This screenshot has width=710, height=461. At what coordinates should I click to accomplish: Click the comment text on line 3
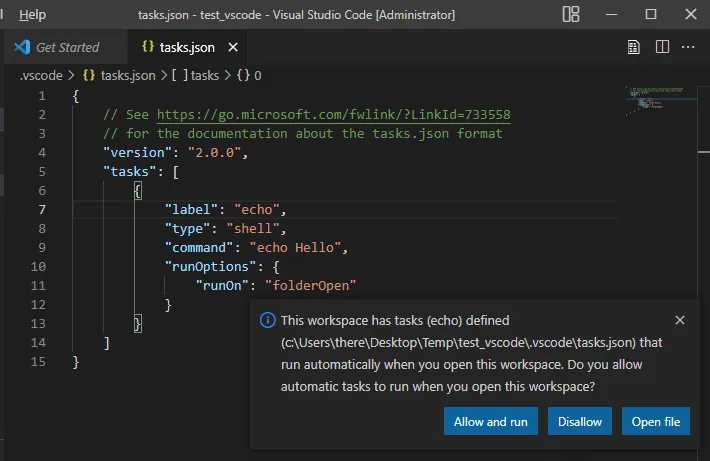click(303, 134)
